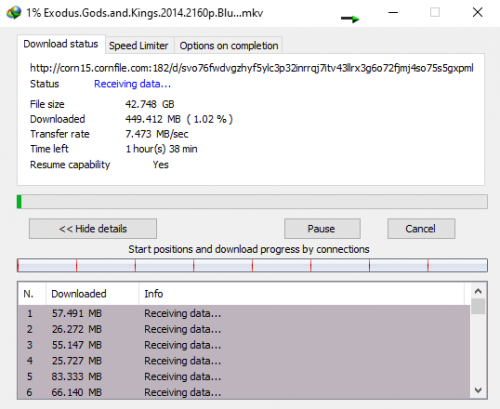The width and height of the screenshot is (500, 409).
Task: Click the IDM globe icon in title bar
Action: tap(13, 13)
